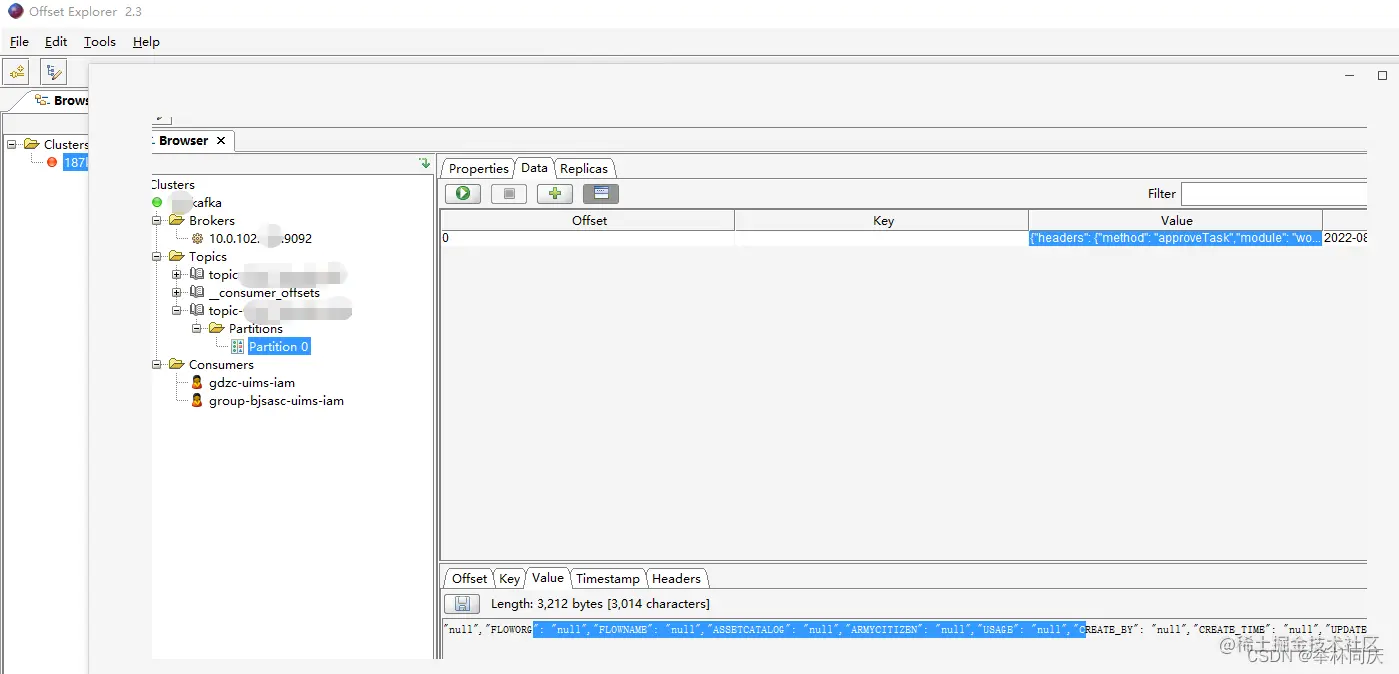
Task: Click the broker gear icon
Action: tap(197, 239)
